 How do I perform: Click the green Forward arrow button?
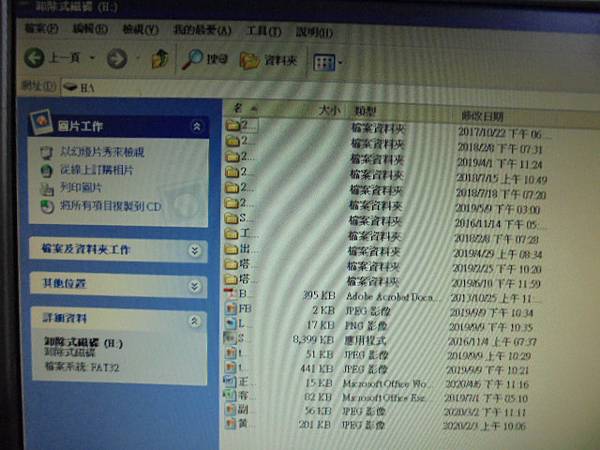117,59
